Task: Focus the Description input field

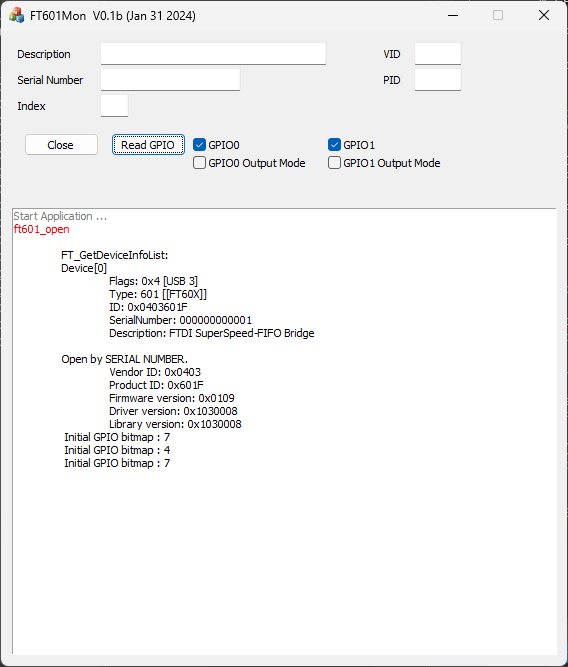Action: tap(213, 54)
